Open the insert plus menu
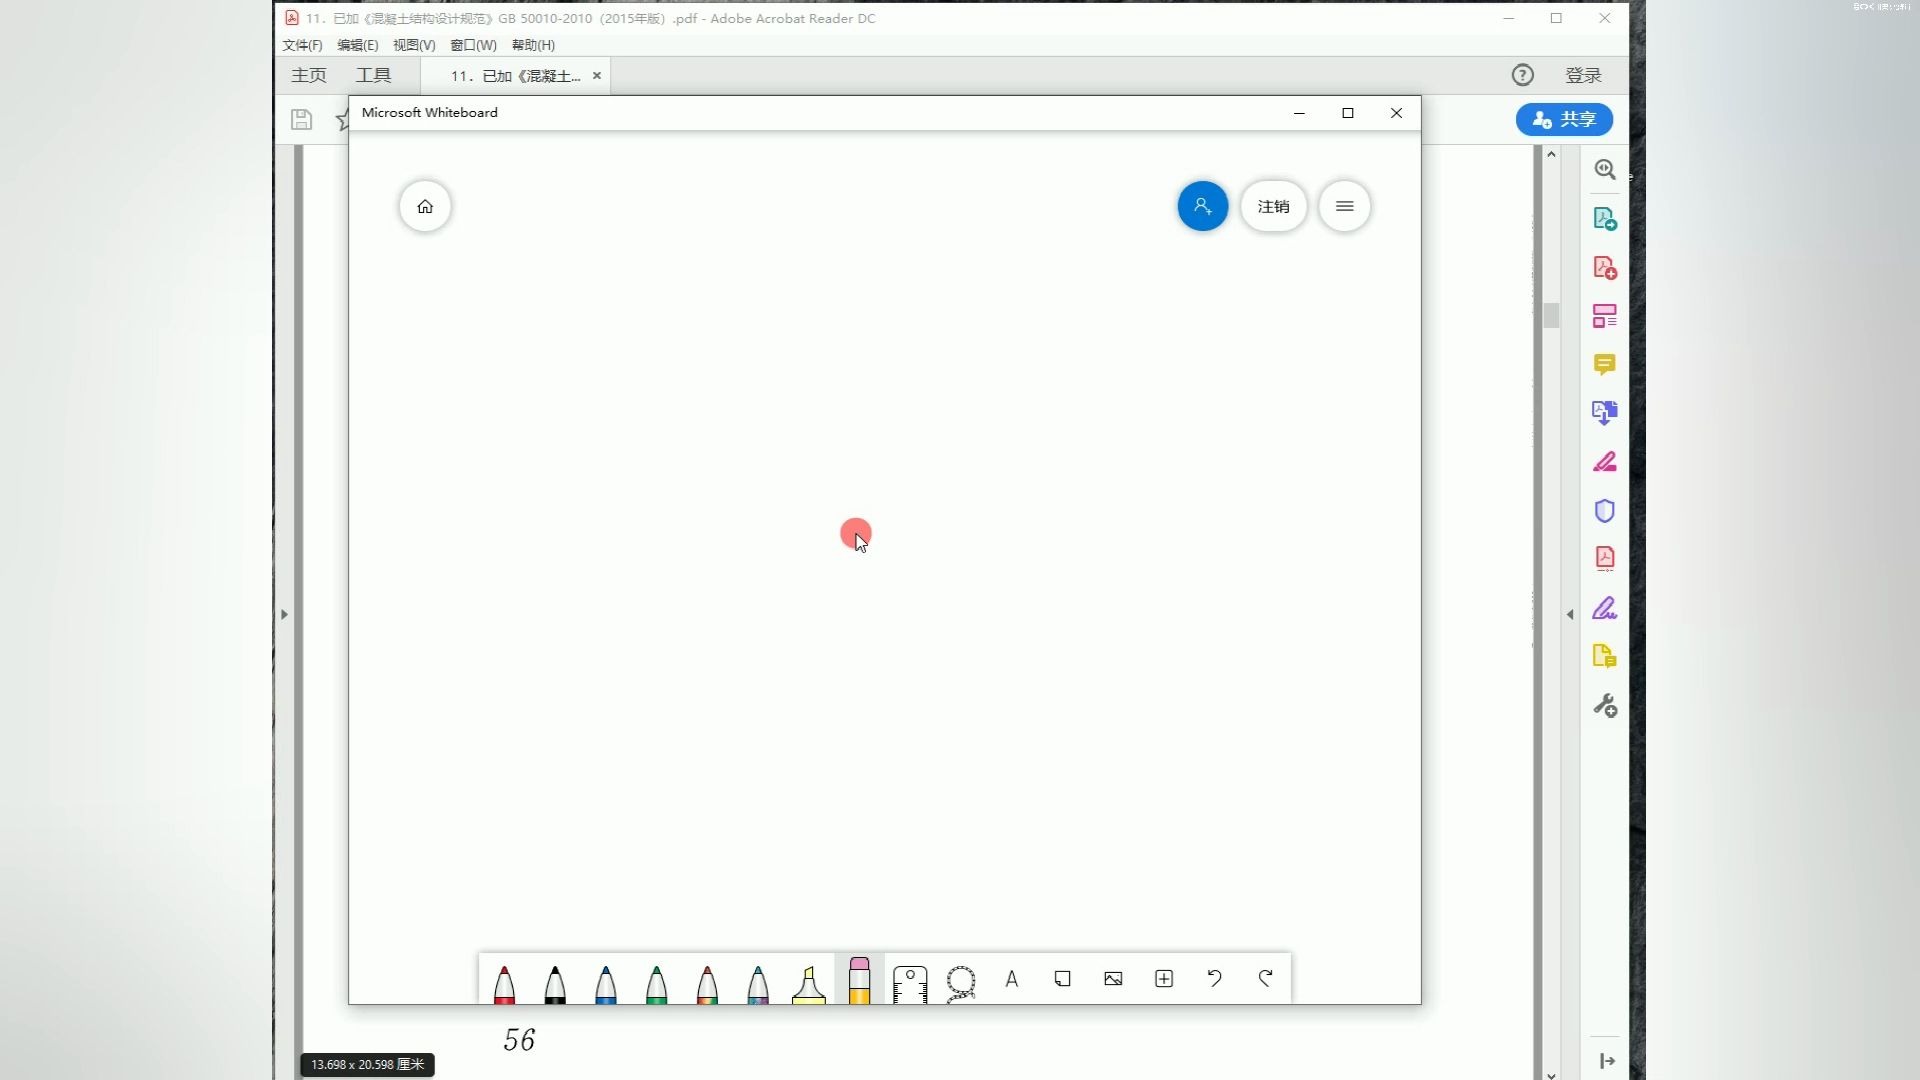This screenshot has width=1920, height=1080. pyautogui.click(x=1164, y=979)
